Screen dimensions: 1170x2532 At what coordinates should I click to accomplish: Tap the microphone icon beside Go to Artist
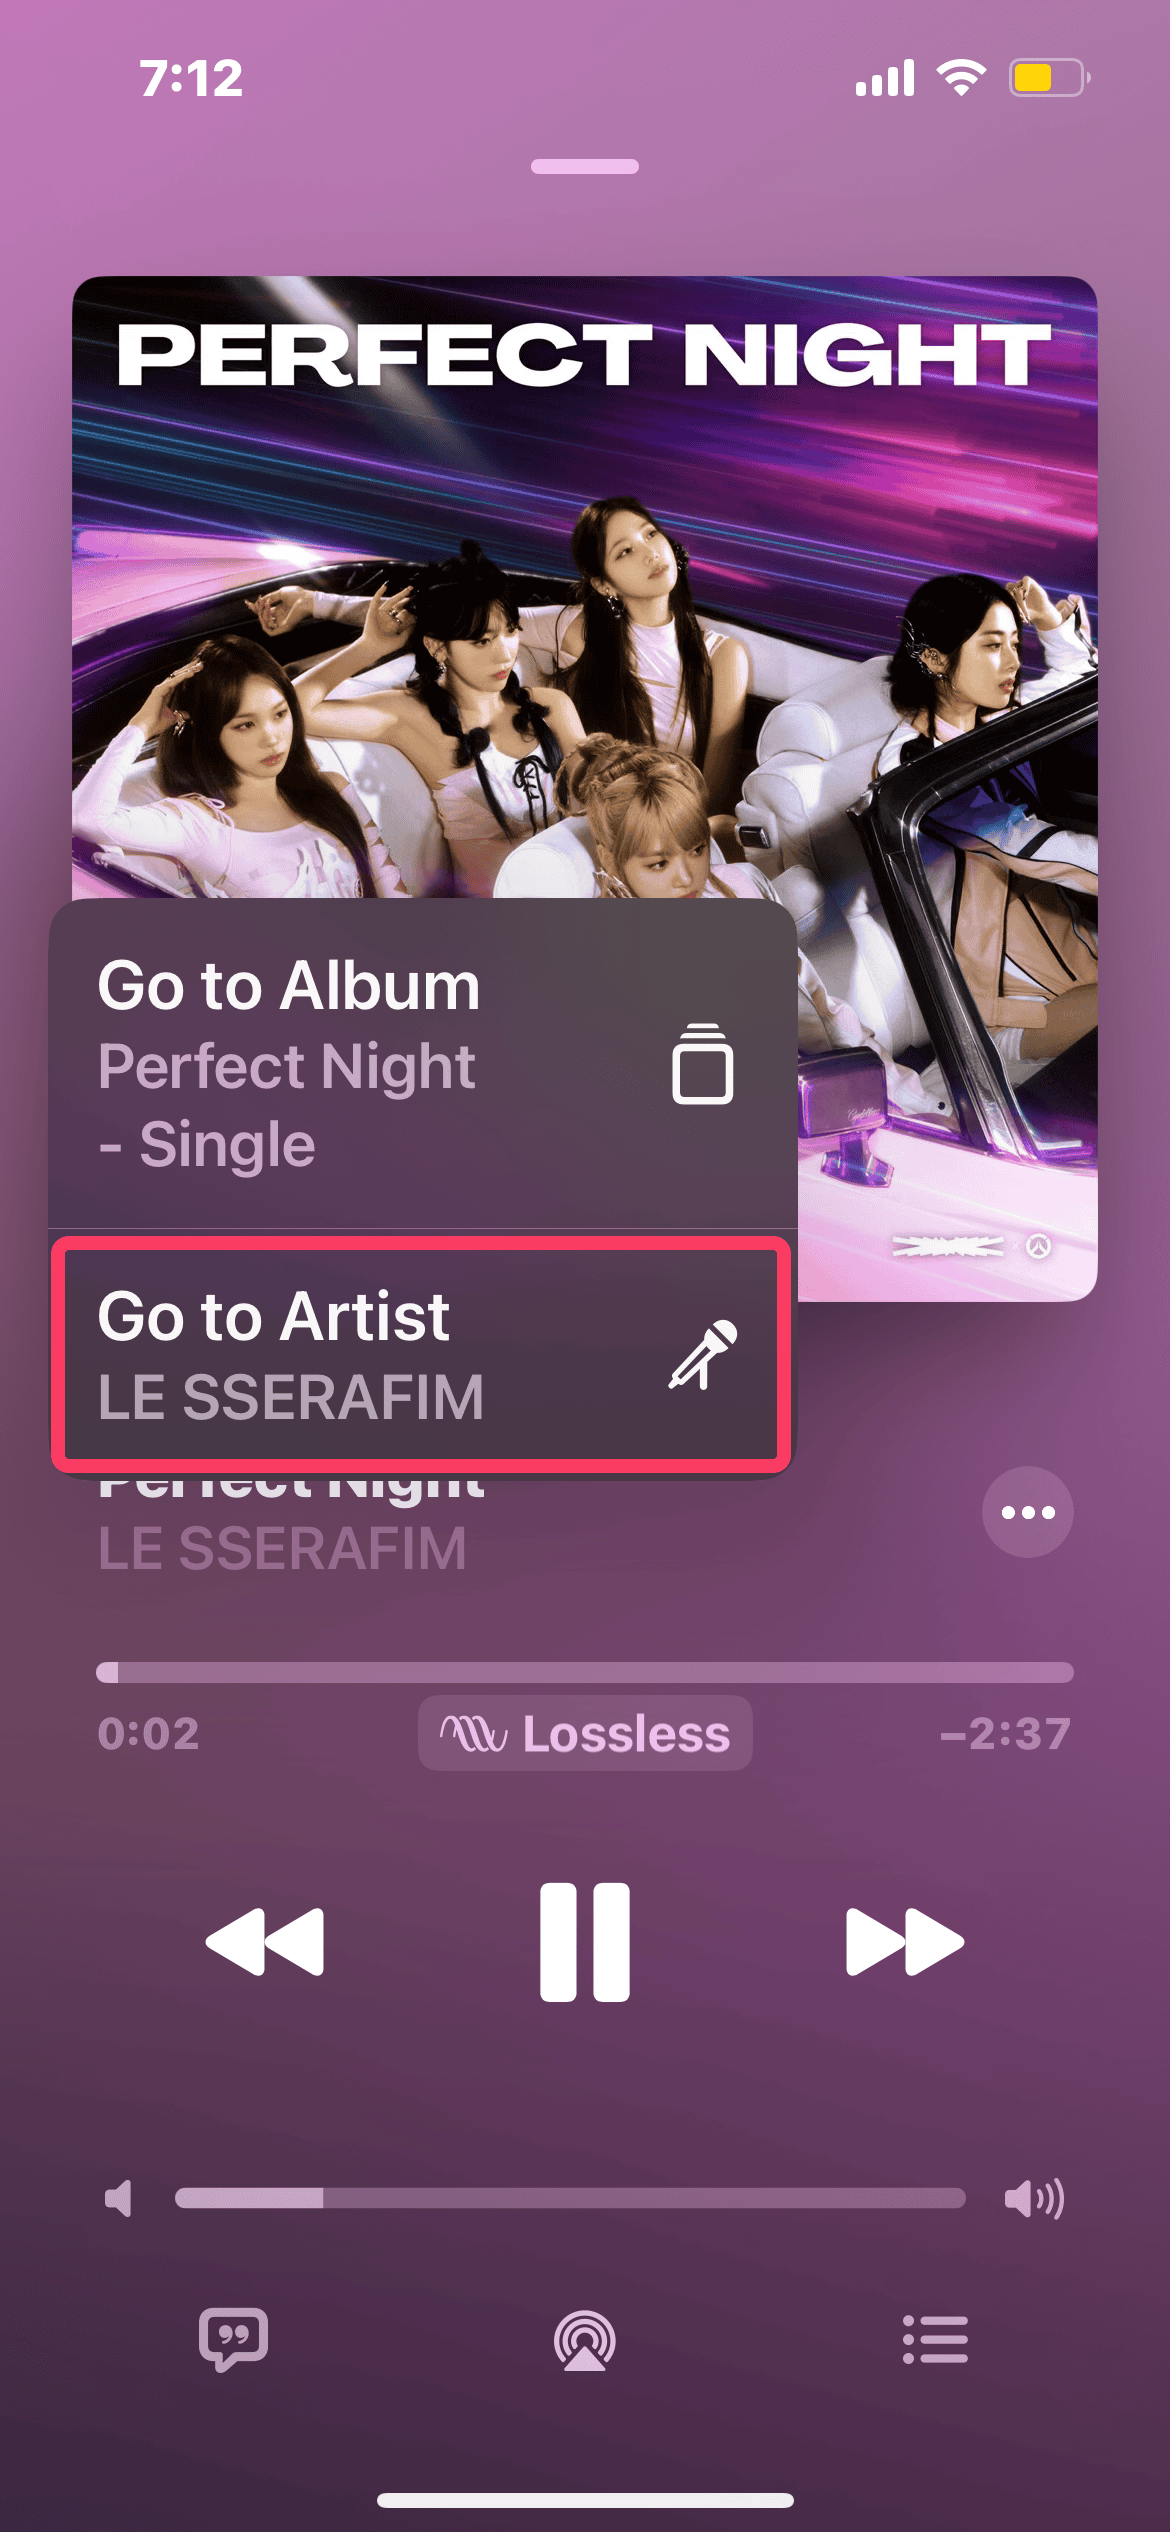point(703,1355)
